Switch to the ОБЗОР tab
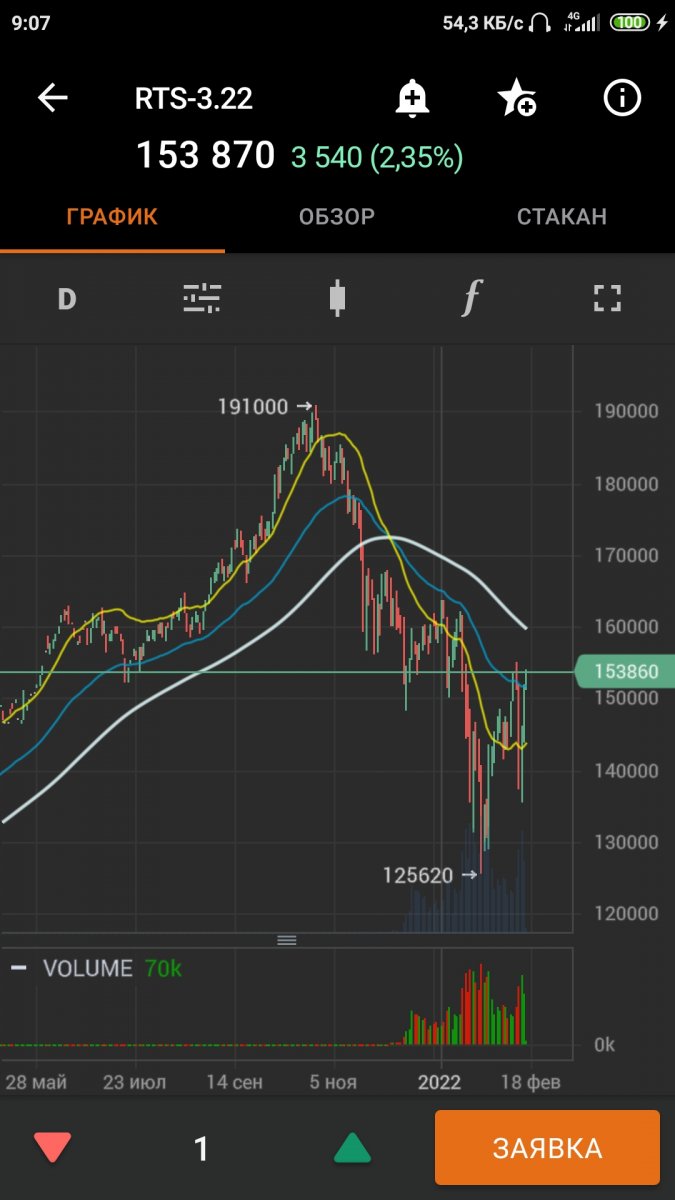The height and width of the screenshot is (1200, 675). point(337,217)
